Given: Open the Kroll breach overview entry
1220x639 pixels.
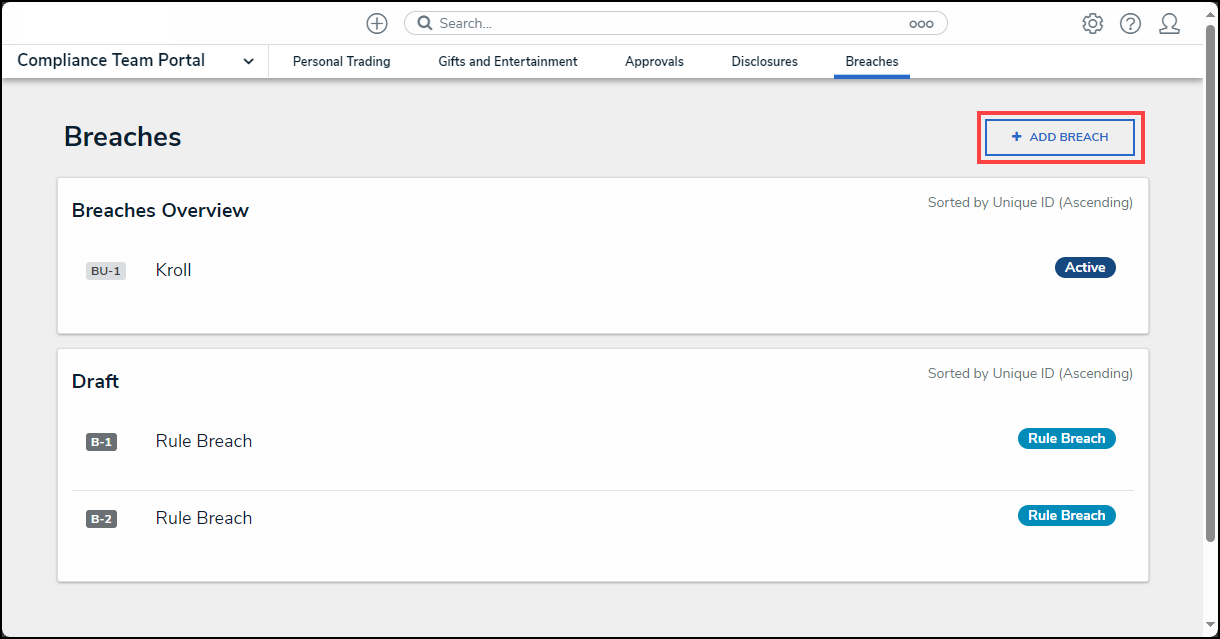Looking at the screenshot, I should [174, 270].
